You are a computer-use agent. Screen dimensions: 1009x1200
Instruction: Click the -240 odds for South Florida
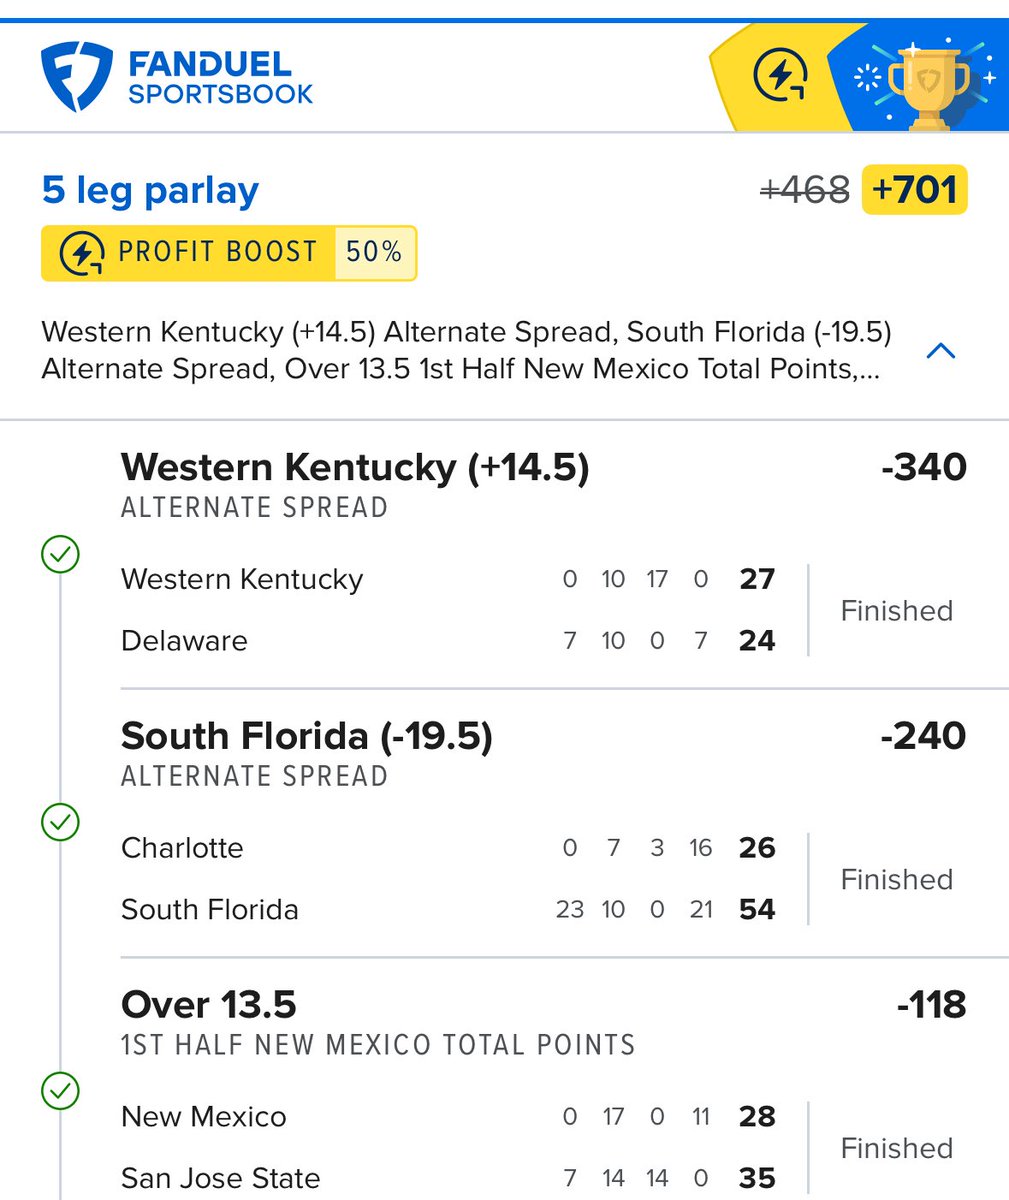tap(924, 736)
